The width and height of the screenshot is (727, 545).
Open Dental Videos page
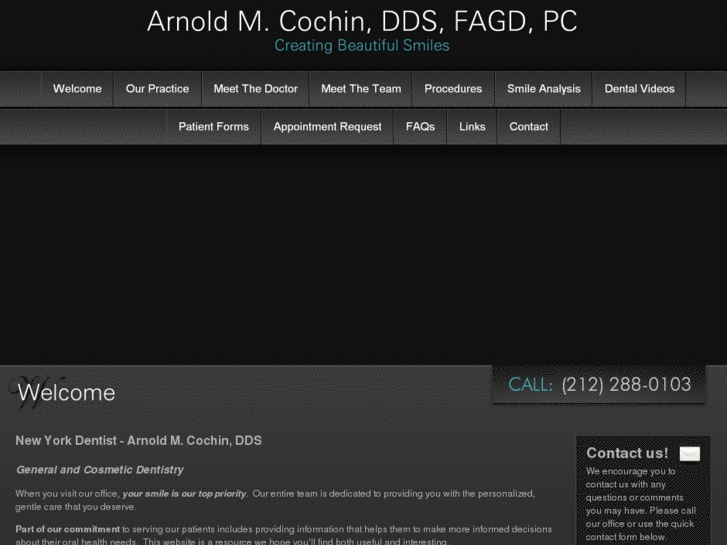click(x=639, y=89)
